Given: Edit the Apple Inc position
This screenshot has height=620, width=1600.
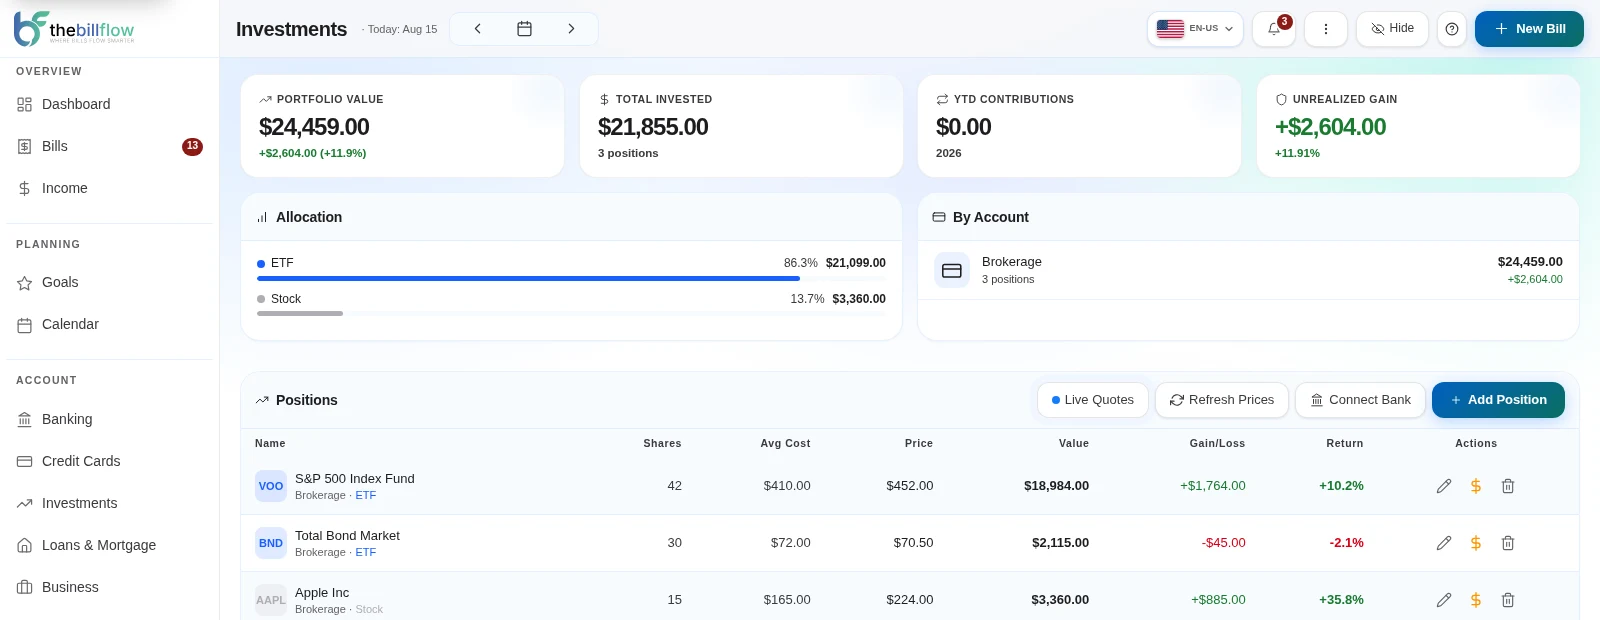Looking at the screenshot, I should pyautogui.click(x=1444, y=600).
